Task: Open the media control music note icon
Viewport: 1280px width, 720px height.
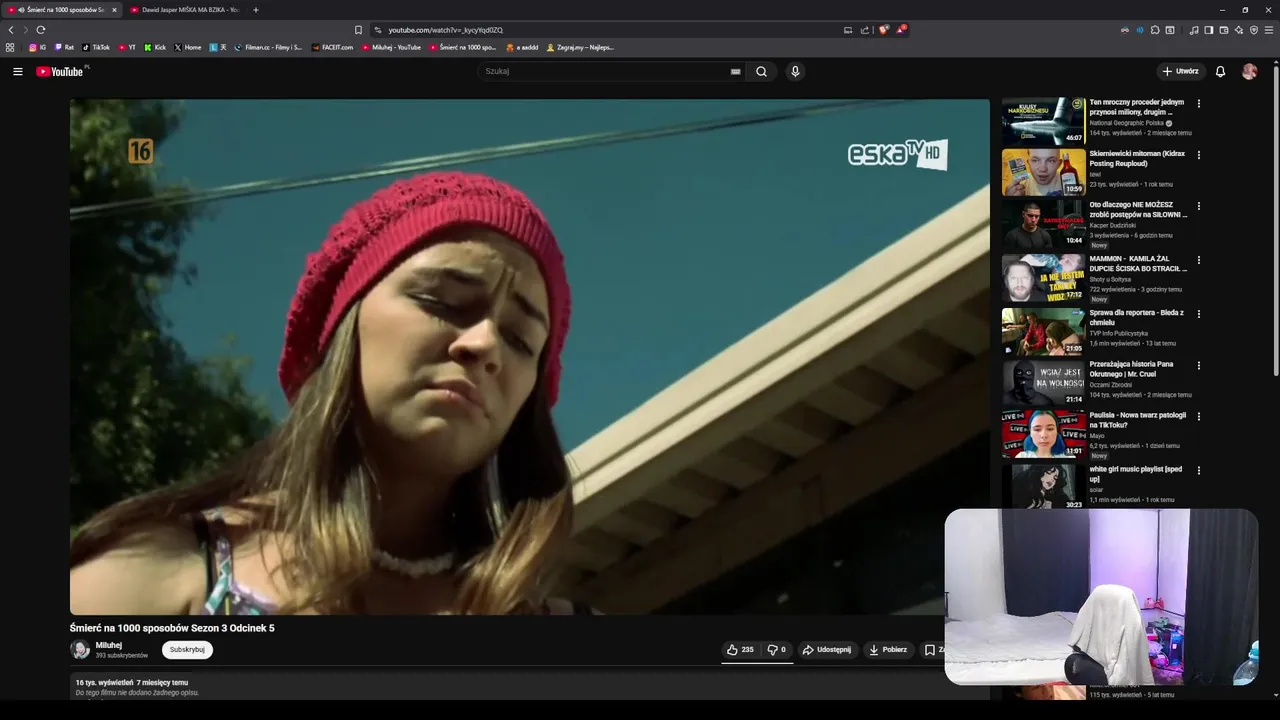Action: pyautogui.click(x=1194, y=30)
